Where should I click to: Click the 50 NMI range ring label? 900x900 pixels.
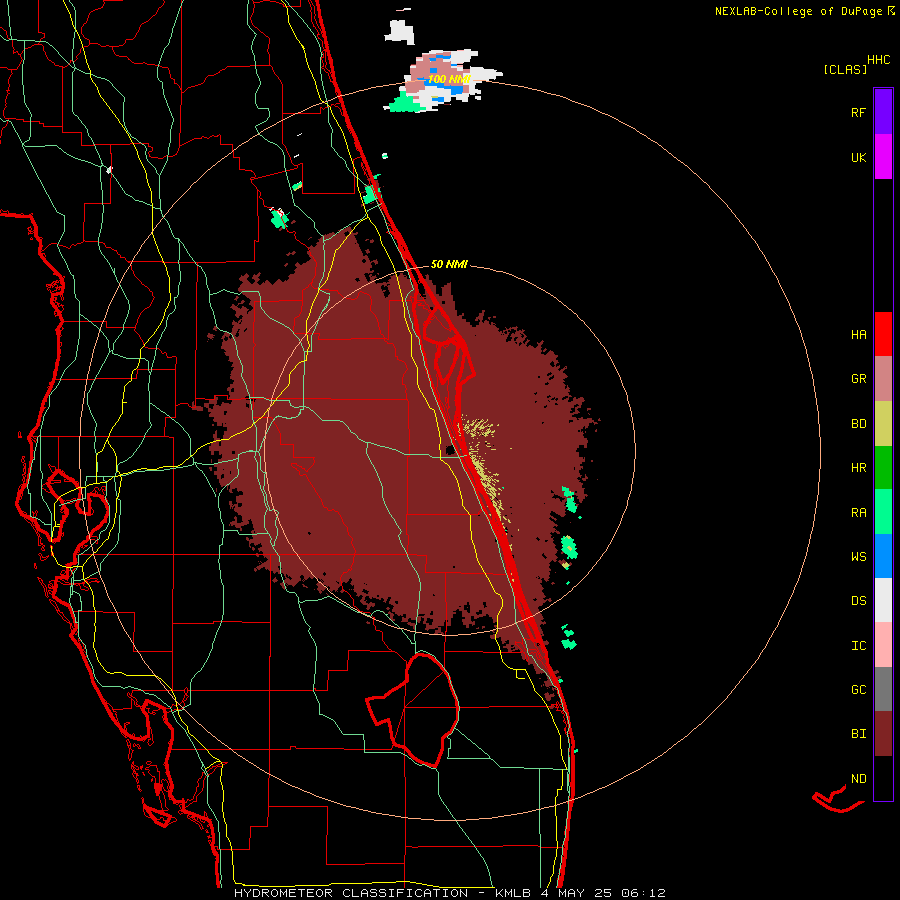[x=449, y=264]
